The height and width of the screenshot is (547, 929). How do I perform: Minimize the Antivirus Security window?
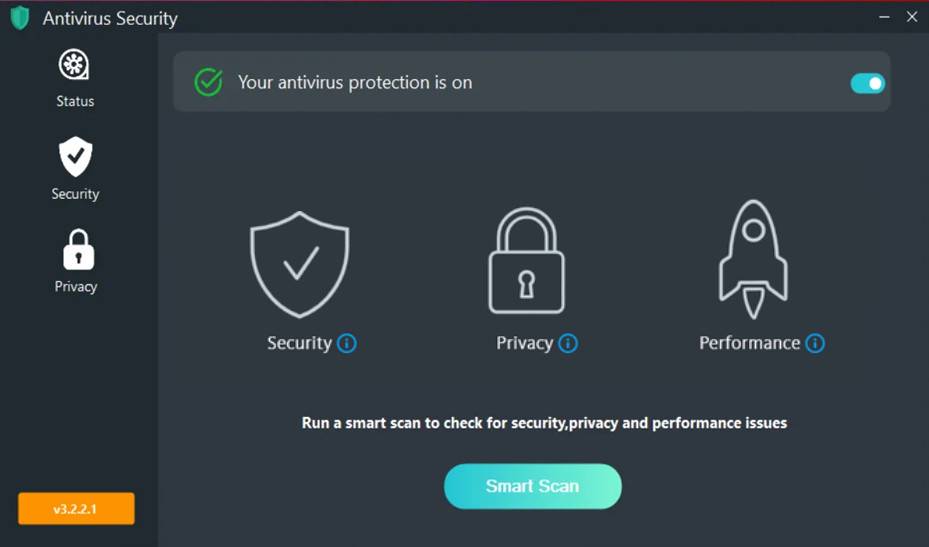click(884, 17)
